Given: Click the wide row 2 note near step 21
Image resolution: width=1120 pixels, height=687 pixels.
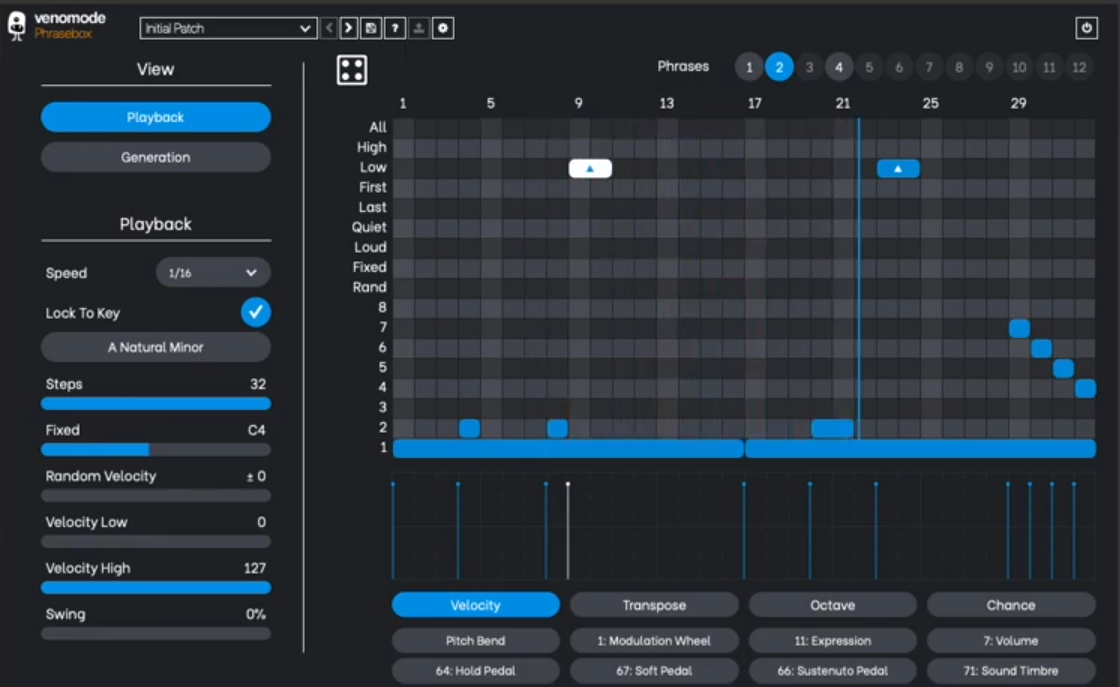Looking at the screenshot, I should pos(832,428).
